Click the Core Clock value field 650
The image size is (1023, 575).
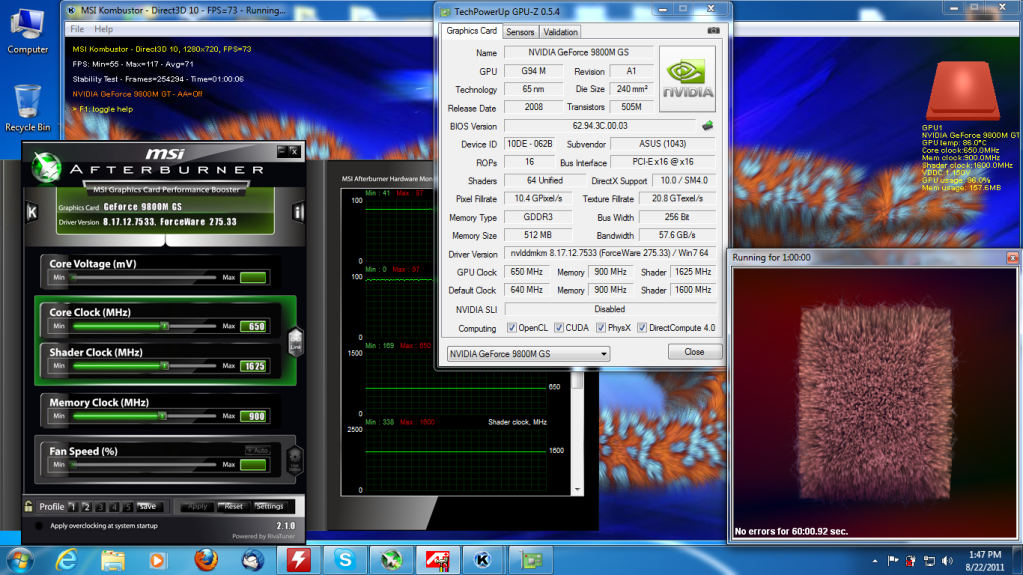pos(253,326)
